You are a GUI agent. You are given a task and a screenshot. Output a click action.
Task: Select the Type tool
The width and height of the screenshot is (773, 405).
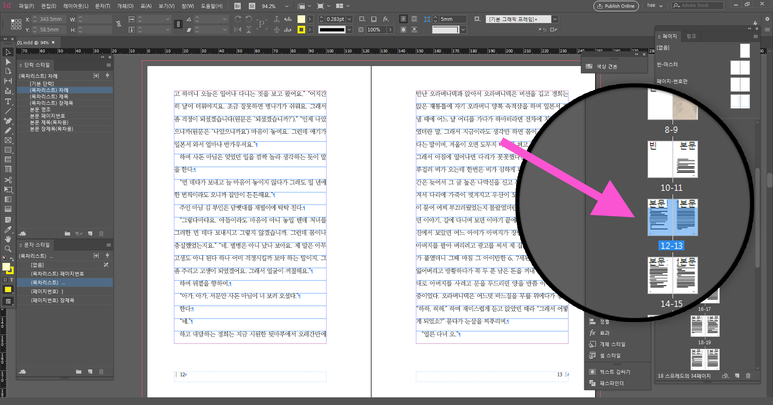[7, 101]
